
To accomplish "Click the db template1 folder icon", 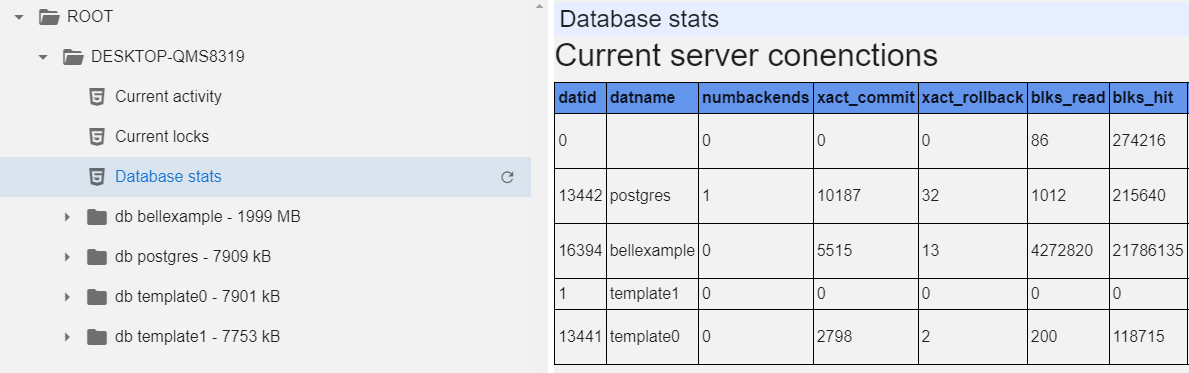I will [x=97, y=337].
